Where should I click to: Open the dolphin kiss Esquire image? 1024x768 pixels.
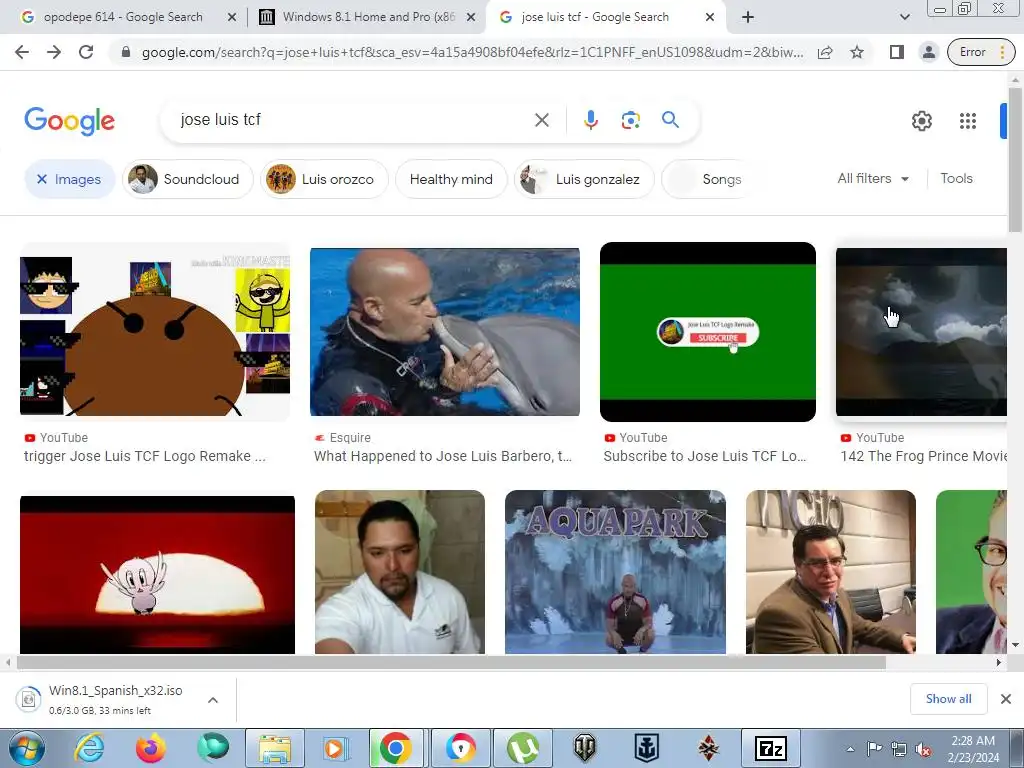point(445,332)
